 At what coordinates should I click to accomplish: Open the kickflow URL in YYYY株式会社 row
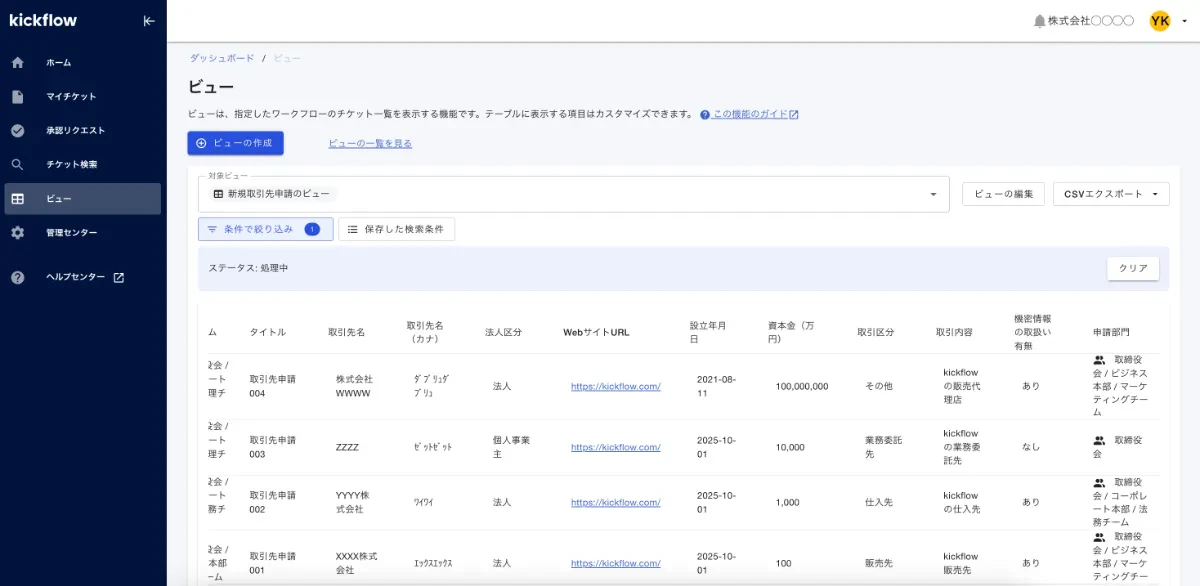coord(616,502)
